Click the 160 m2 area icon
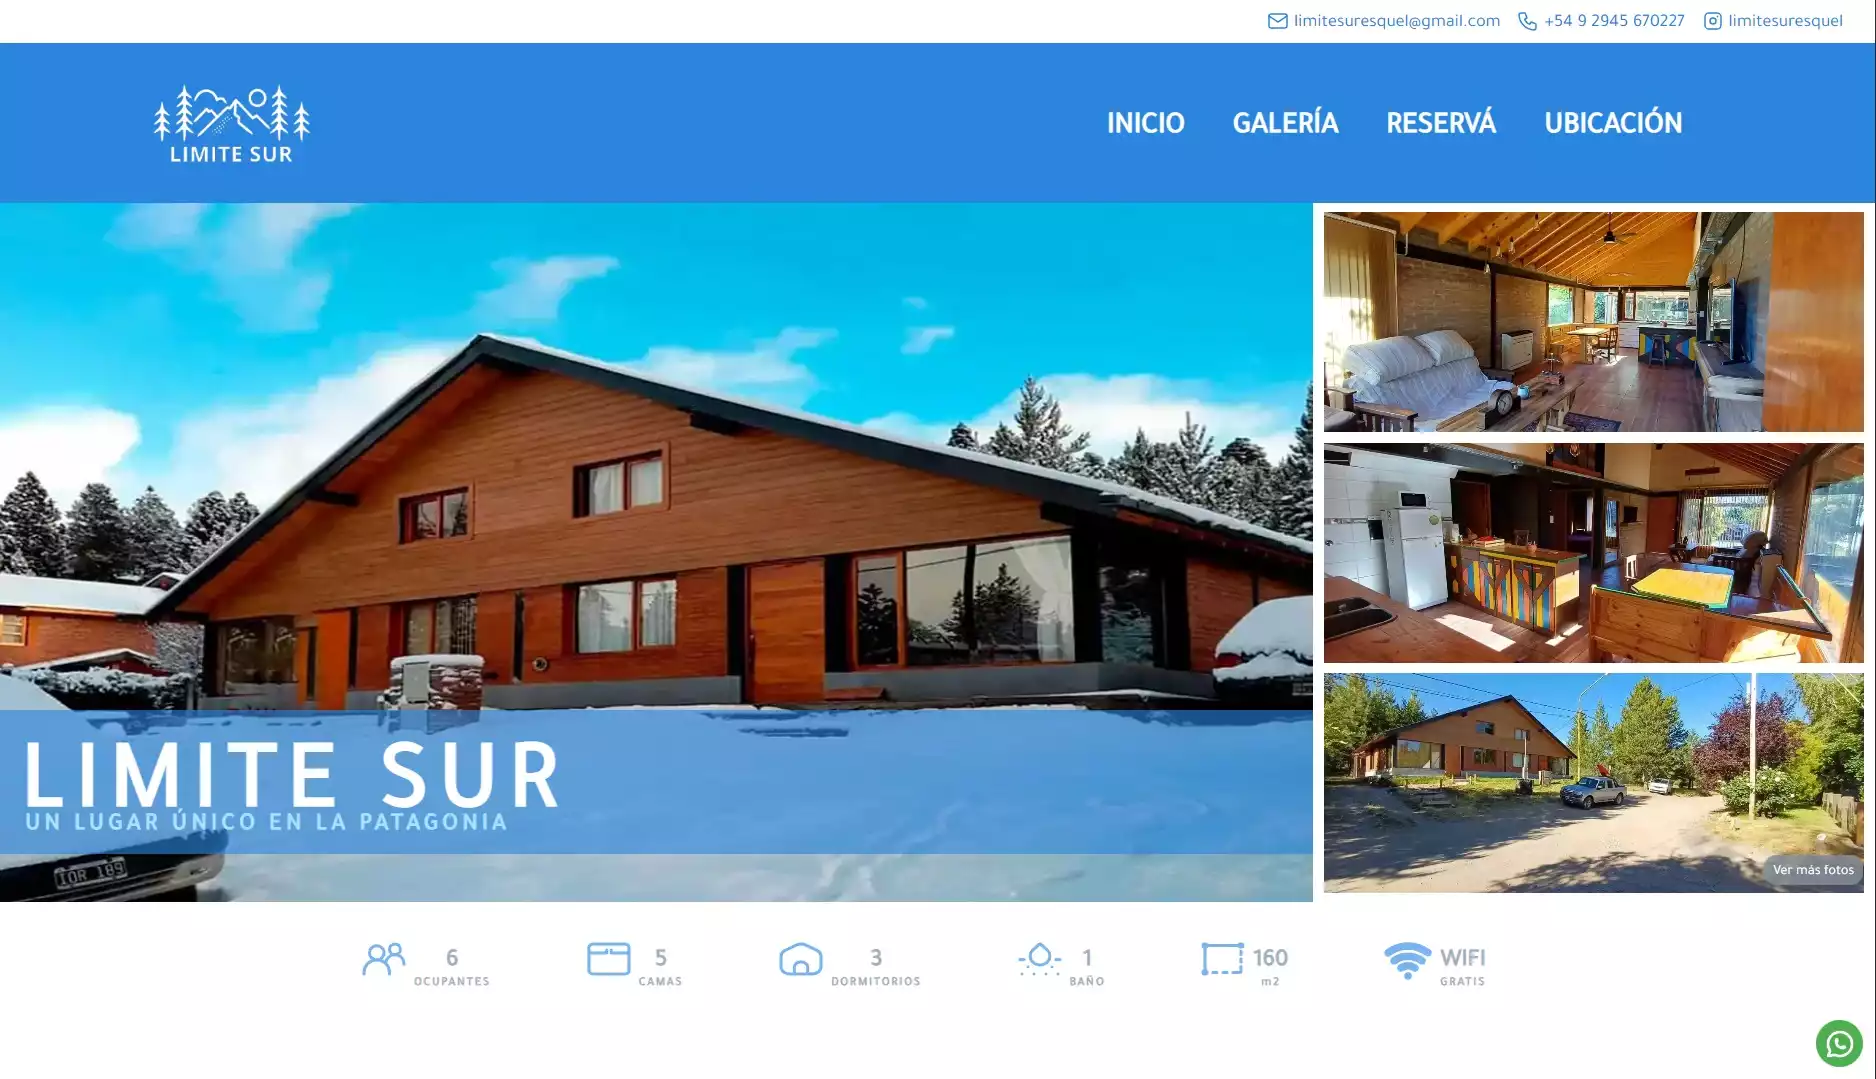The width and height of the screenshot is (1876, 1079). tap(1222, 959)
